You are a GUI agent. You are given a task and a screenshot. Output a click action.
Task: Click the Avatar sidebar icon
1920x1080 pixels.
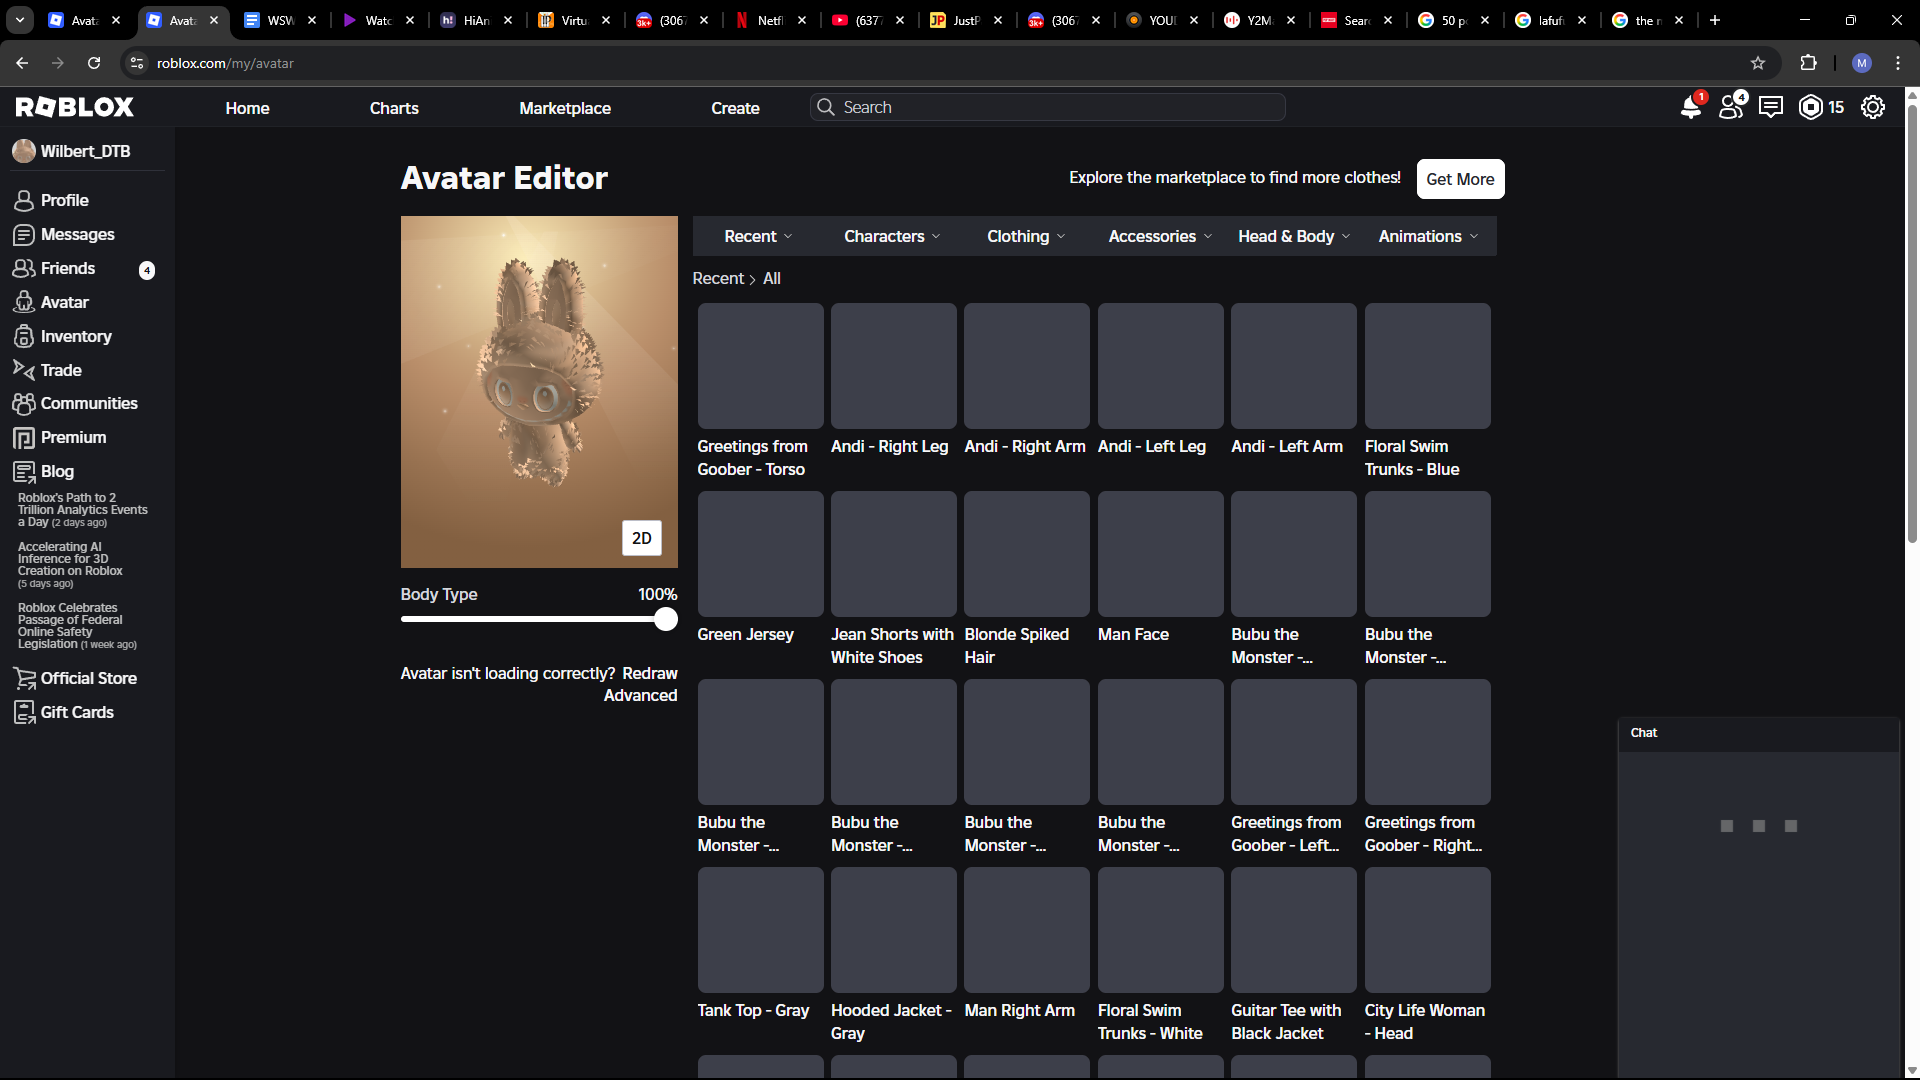pyautogui.click(x=24, y=303)
